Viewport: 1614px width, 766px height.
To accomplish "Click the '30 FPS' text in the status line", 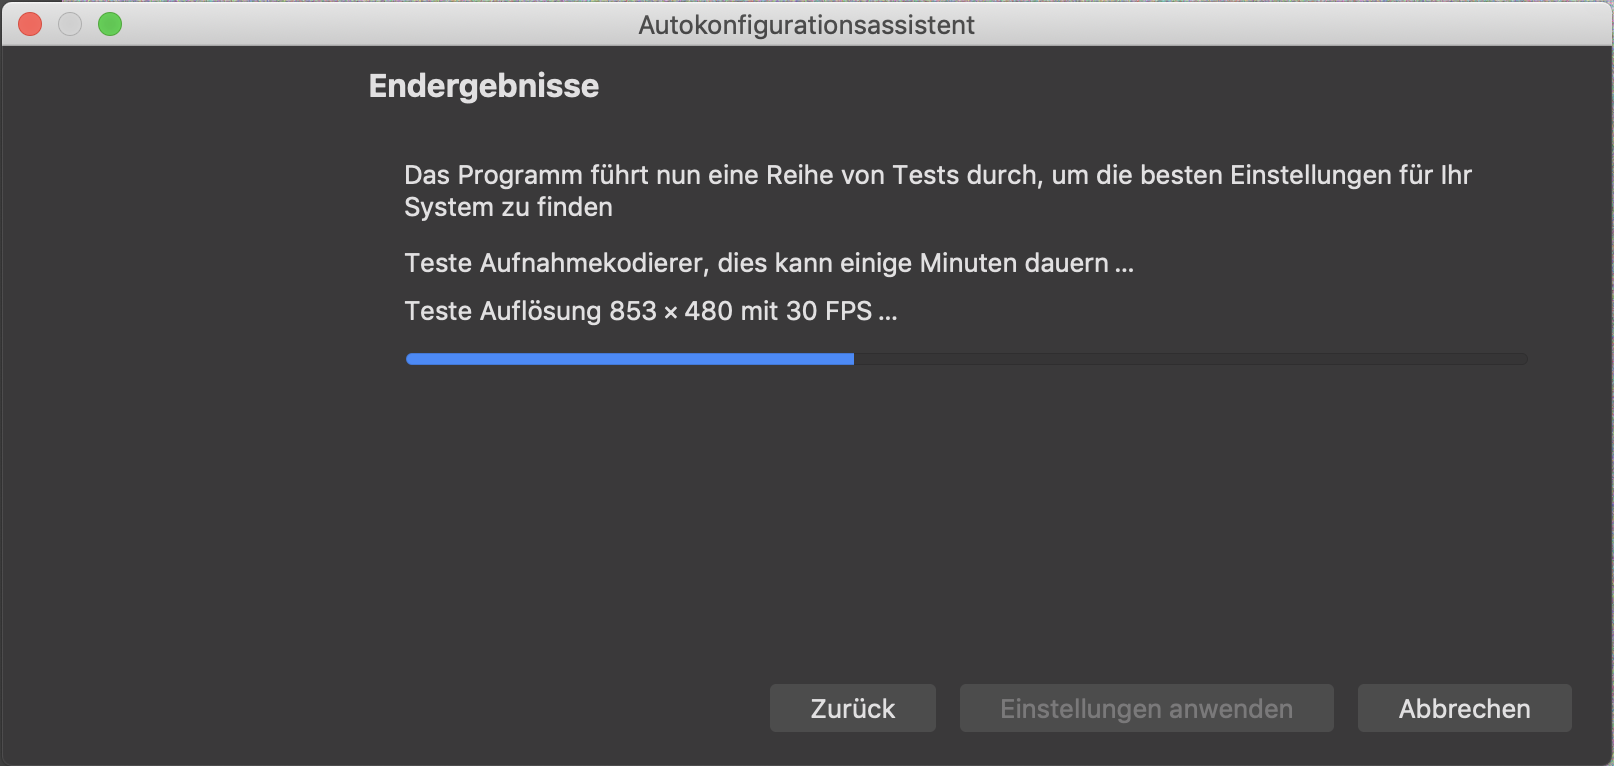I will [x=829, y=311].
